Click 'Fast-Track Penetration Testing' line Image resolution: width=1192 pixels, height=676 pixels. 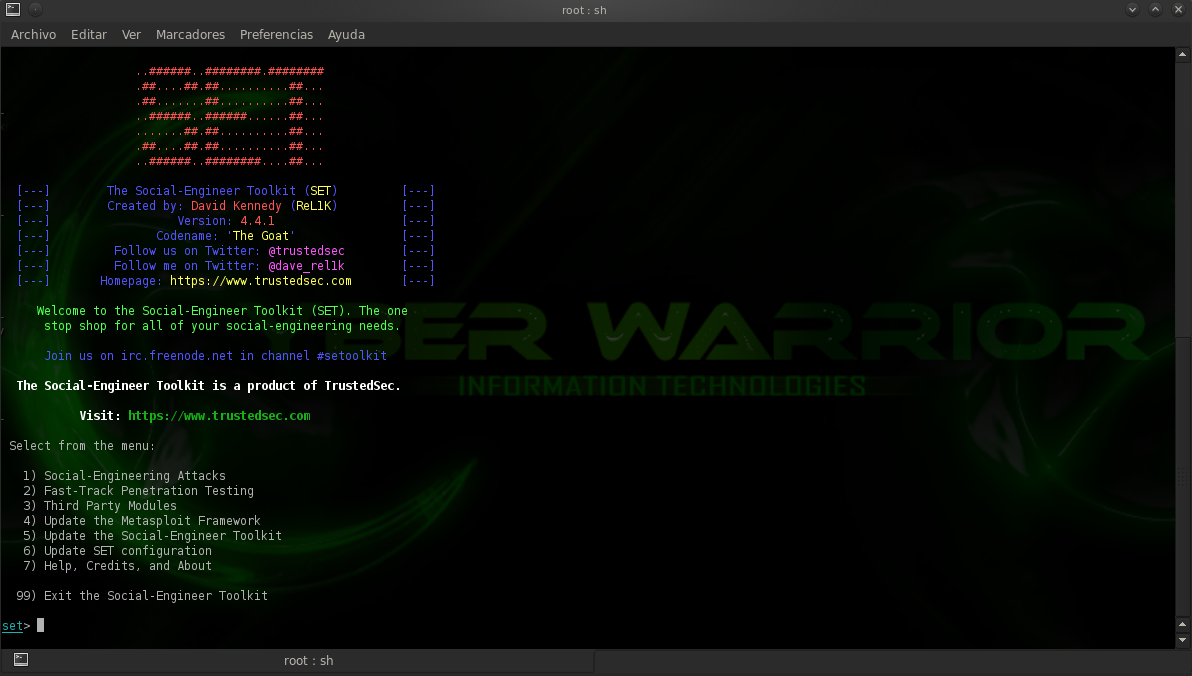point(138,491)
